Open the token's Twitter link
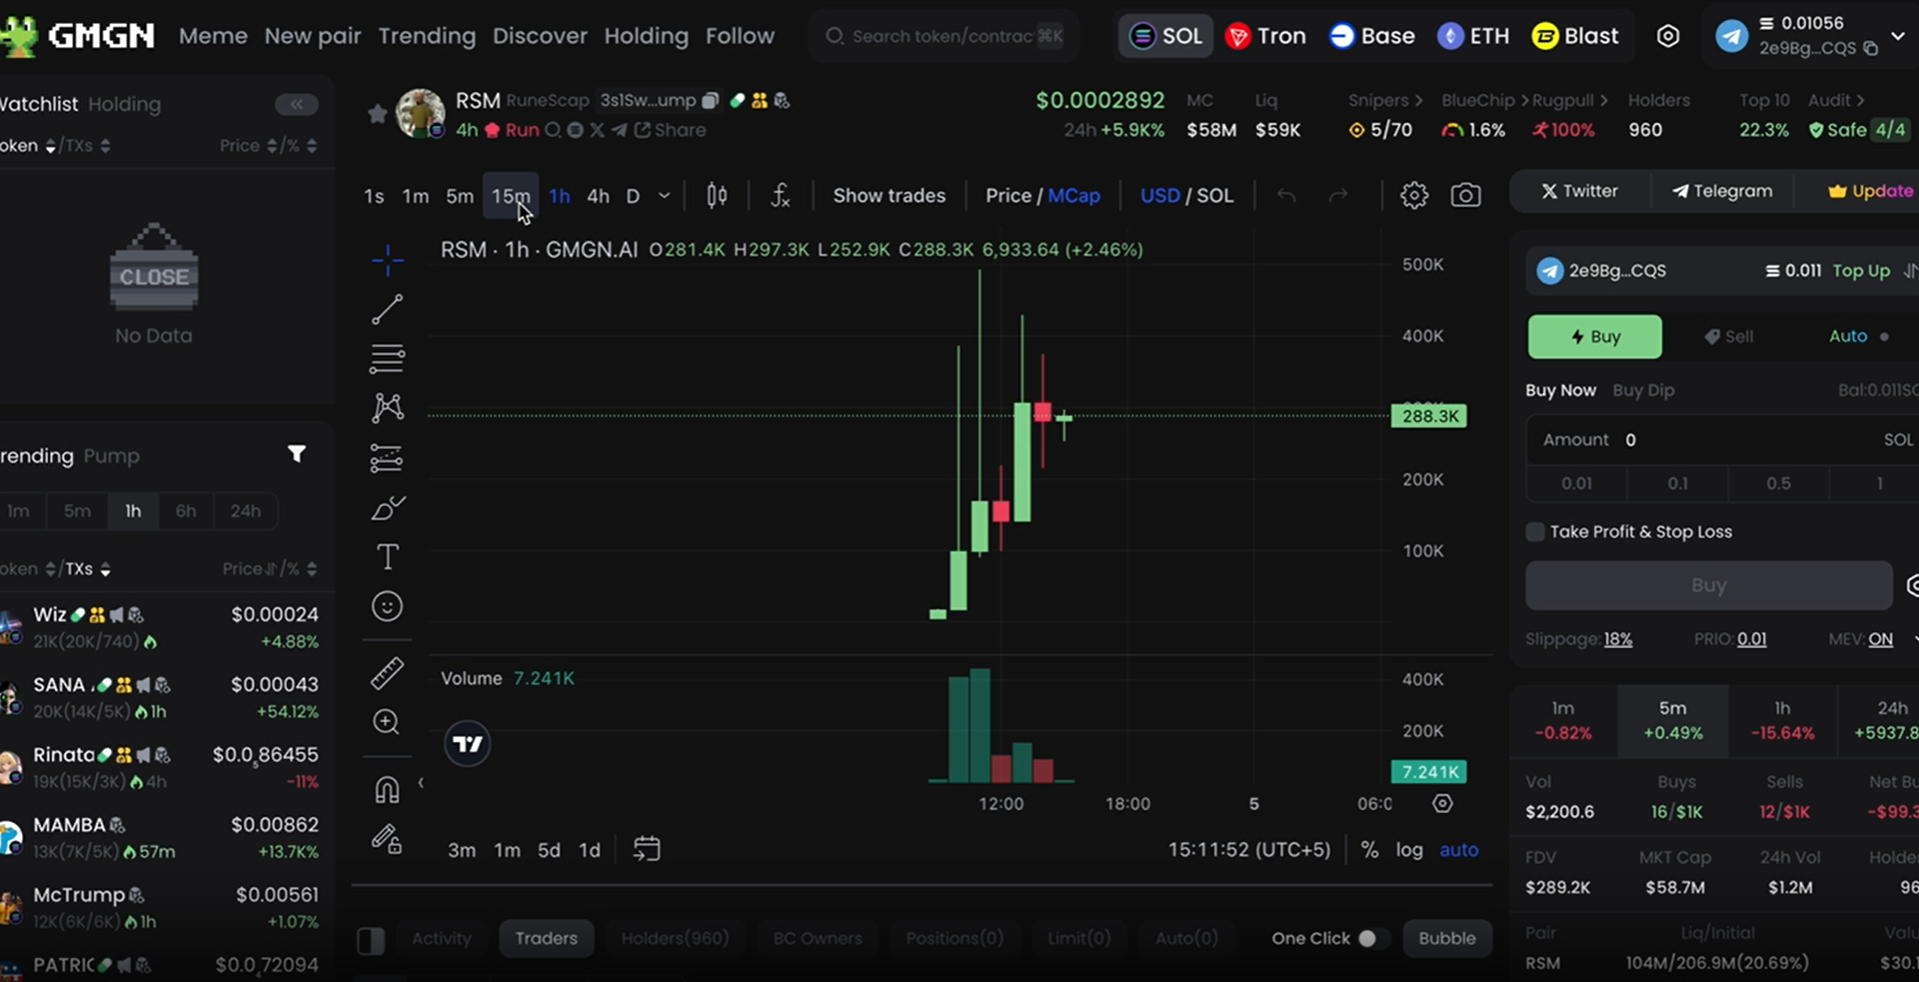1919x982 pixels. [x=1579, y=190]
